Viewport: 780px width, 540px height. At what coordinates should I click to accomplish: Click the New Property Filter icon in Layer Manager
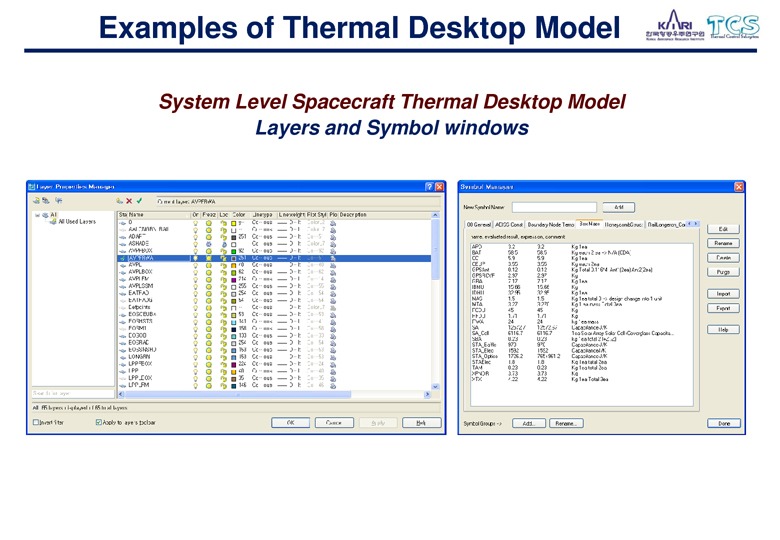click(36, 200)
